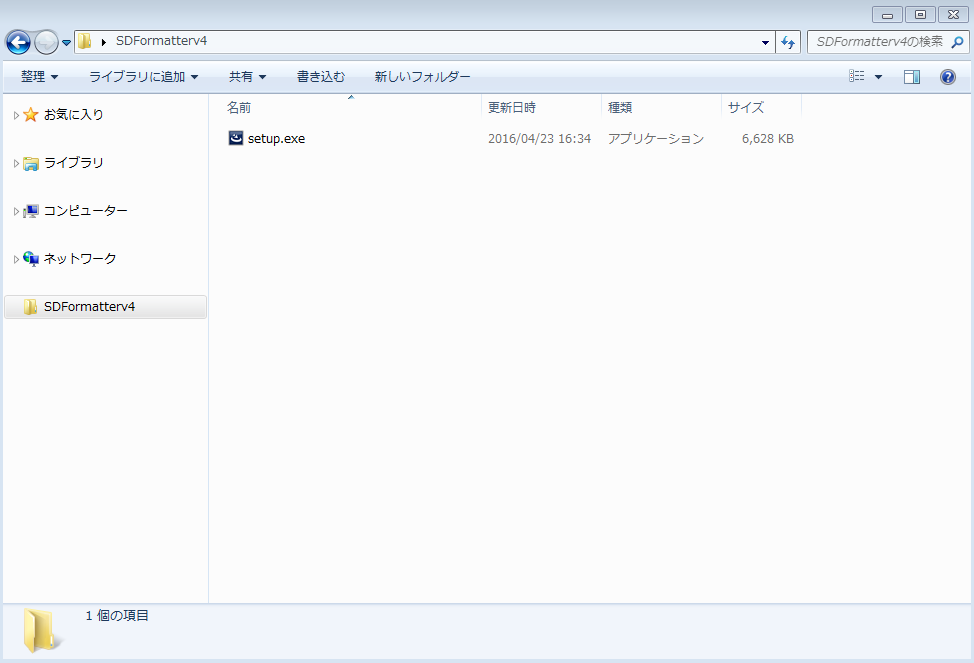Select the setup.exe application icon
The image size is (974, 663).
click(236, 138)
